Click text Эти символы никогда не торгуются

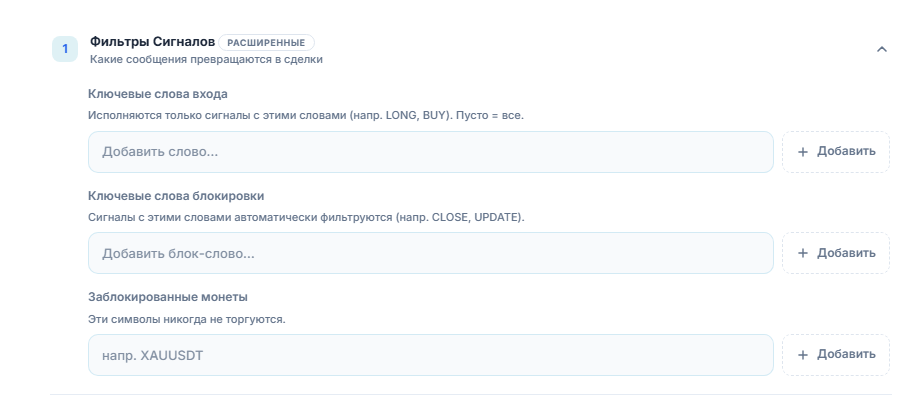(186, 319)
